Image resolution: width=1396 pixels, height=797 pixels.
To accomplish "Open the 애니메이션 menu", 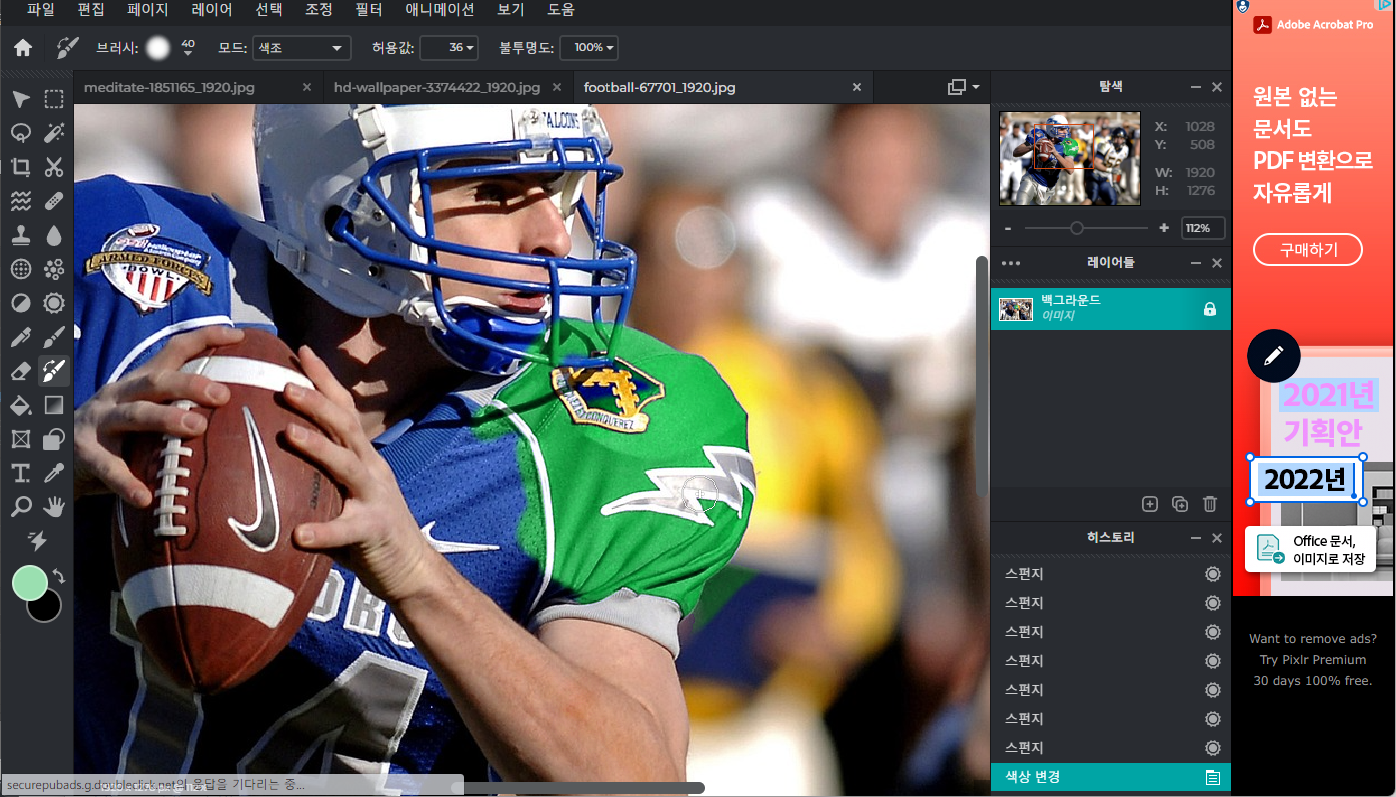I will point(440,10).
